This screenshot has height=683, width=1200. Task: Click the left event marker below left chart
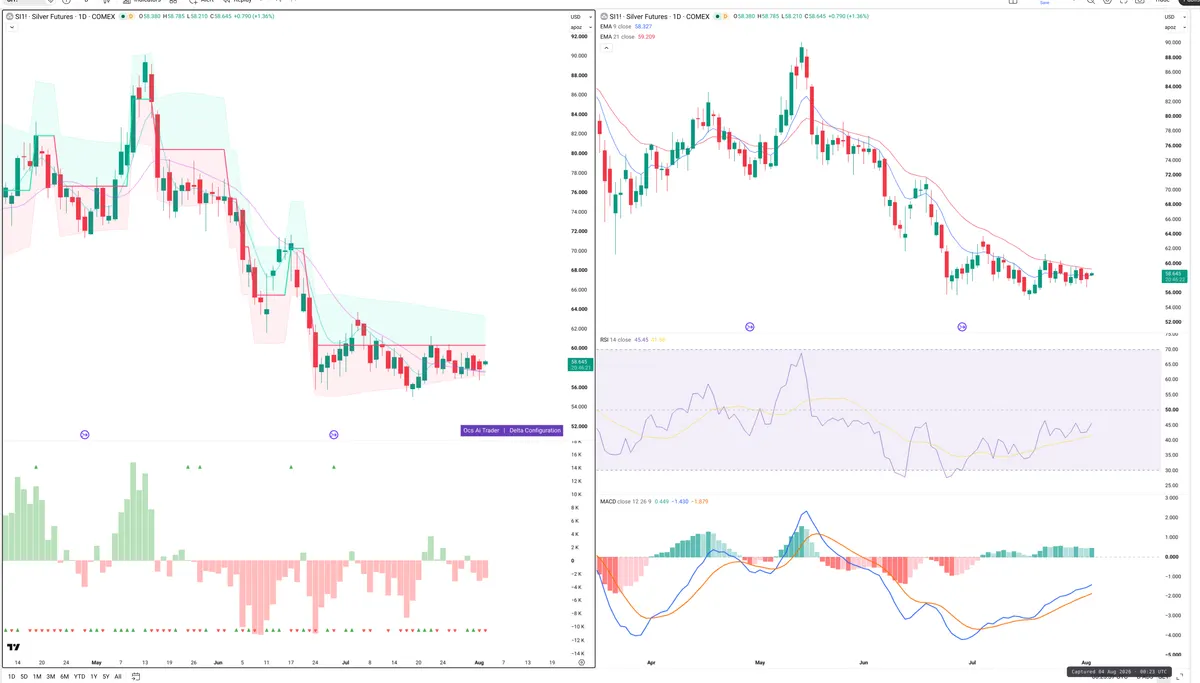84,434
